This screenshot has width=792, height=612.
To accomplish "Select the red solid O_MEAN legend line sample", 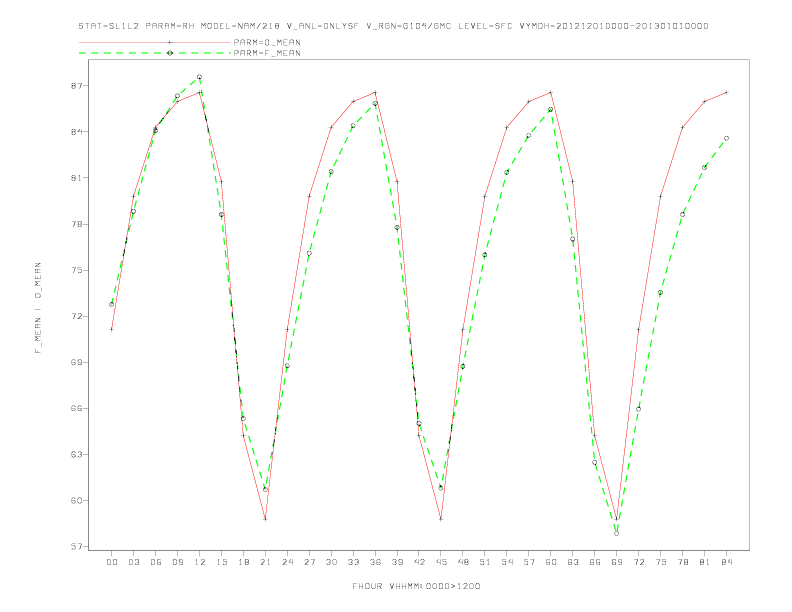I will click(155, 42).
